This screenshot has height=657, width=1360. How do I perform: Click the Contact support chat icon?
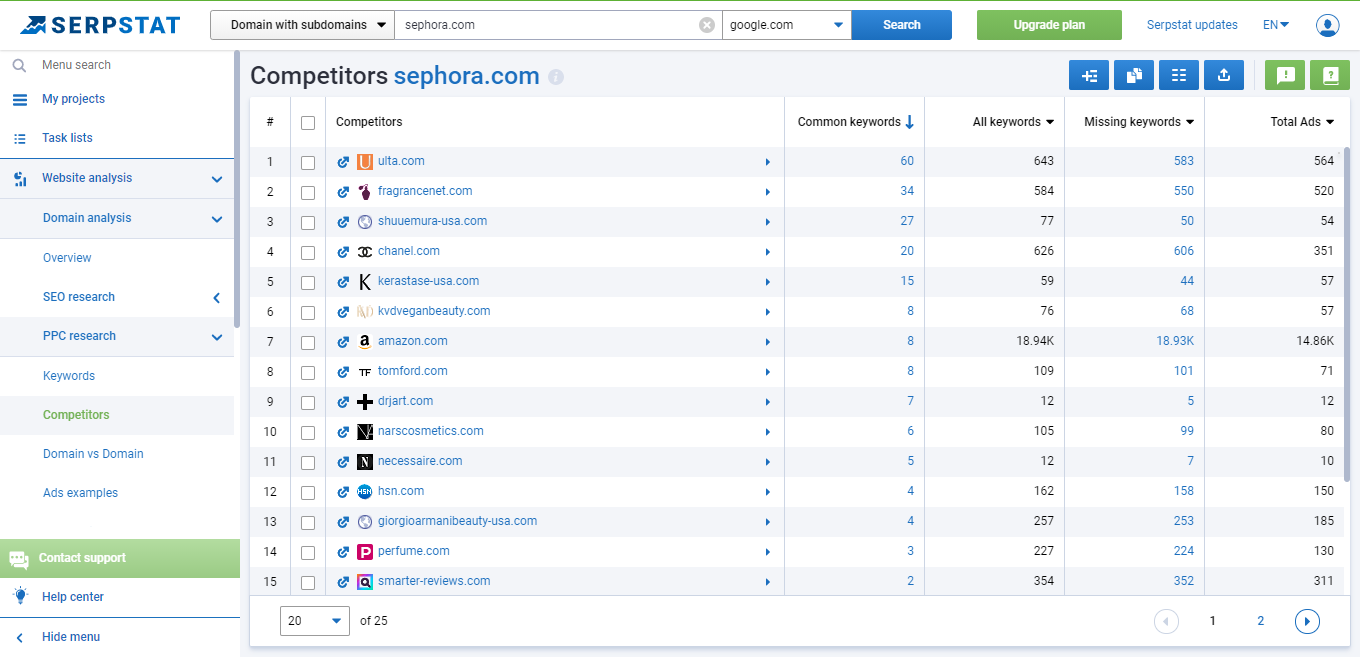pos(19,559)
